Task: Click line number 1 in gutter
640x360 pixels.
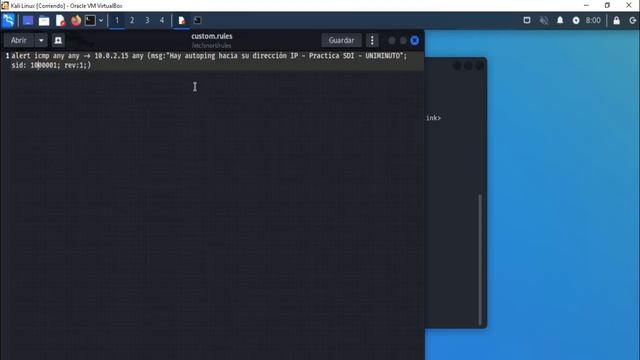Action: point(7,56)
